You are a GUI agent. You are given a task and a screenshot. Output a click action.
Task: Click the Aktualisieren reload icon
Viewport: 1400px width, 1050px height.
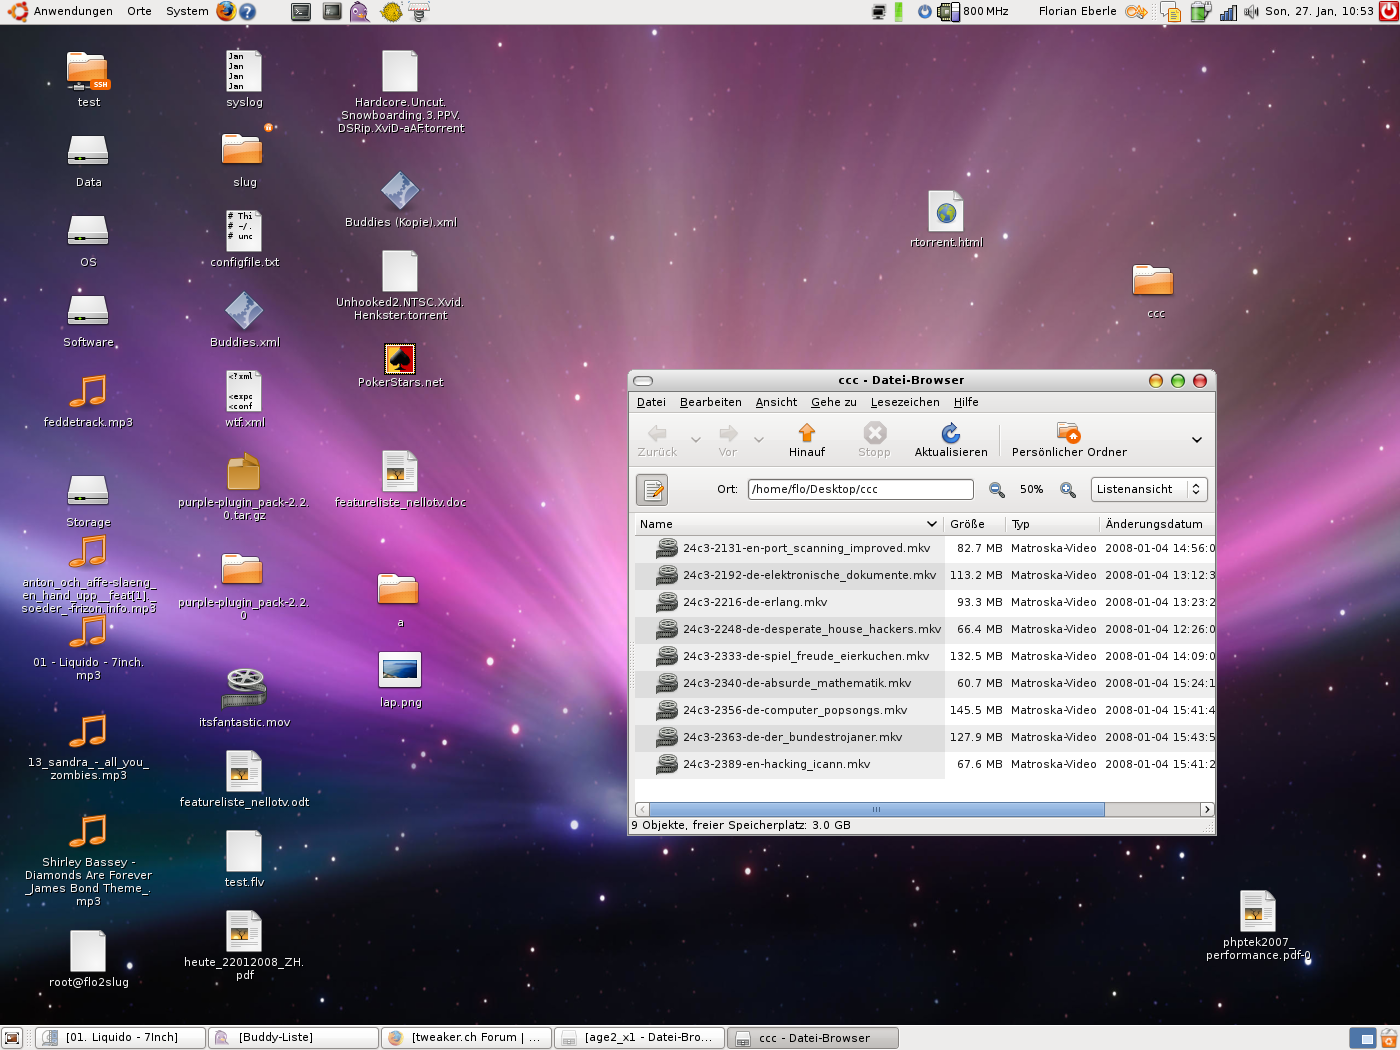point(950,433)
